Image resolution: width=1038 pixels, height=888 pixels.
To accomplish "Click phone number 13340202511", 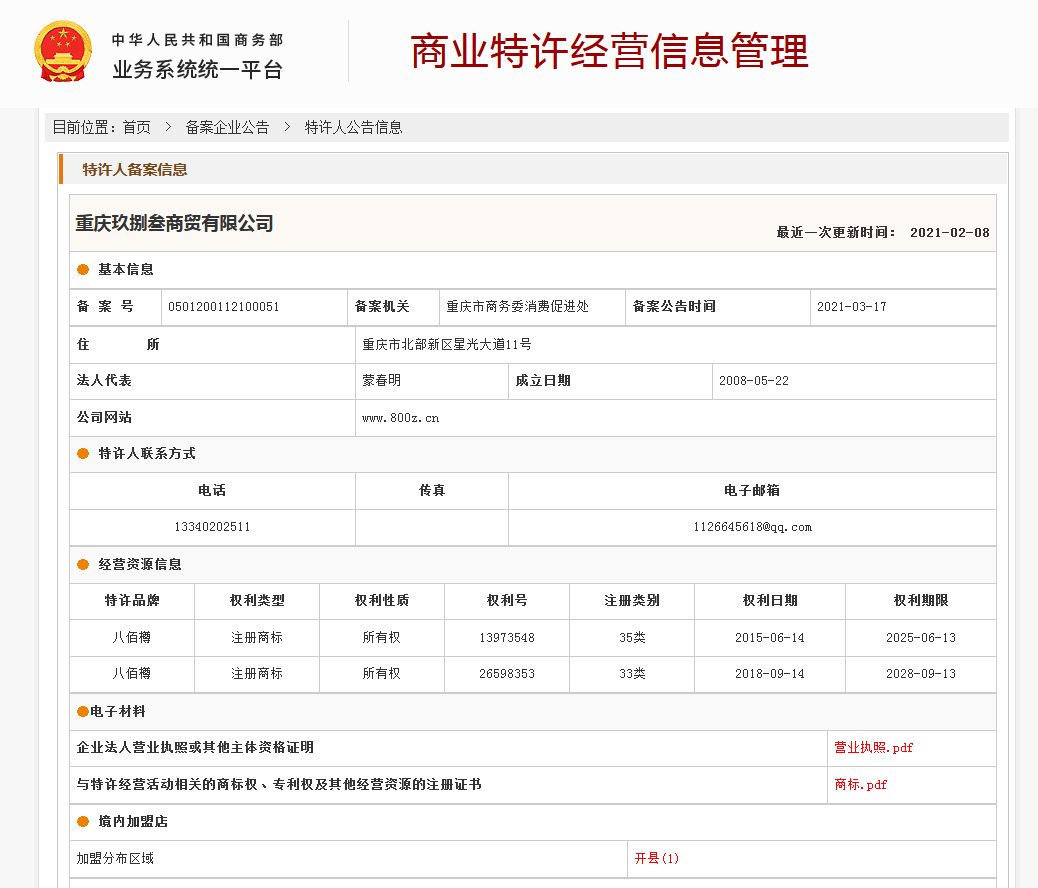I will point(212,527).
